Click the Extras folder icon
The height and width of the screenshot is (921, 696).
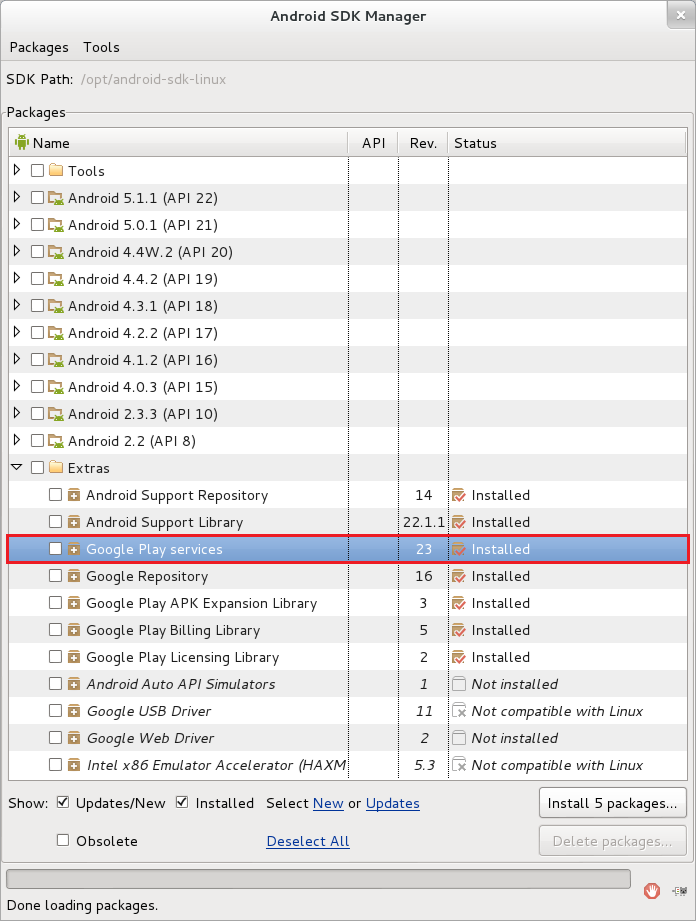coord(56,468)
